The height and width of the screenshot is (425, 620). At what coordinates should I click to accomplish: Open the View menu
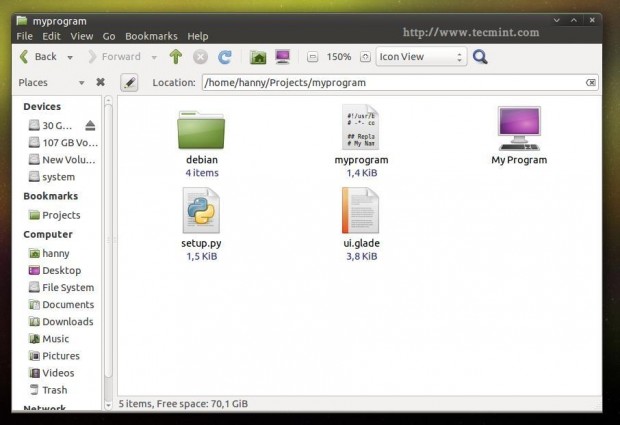pos(82,36)
